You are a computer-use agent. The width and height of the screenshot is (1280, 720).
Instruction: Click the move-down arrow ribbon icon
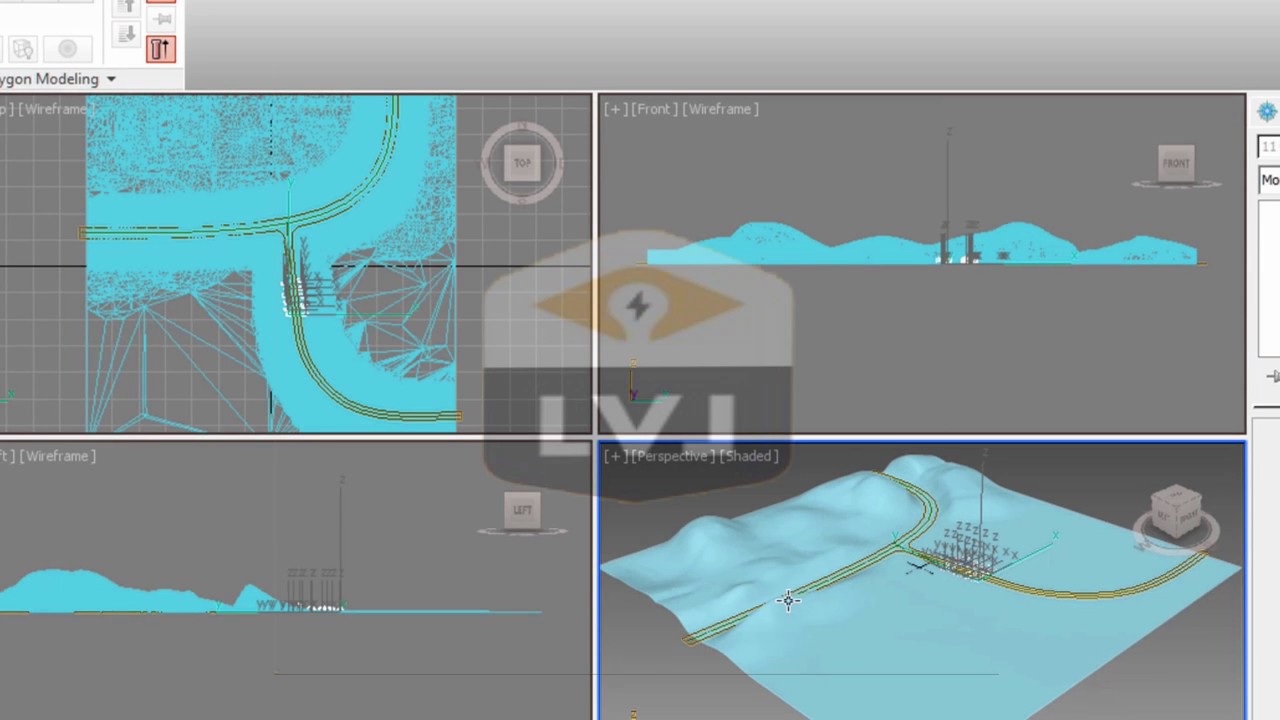[125, 35]
